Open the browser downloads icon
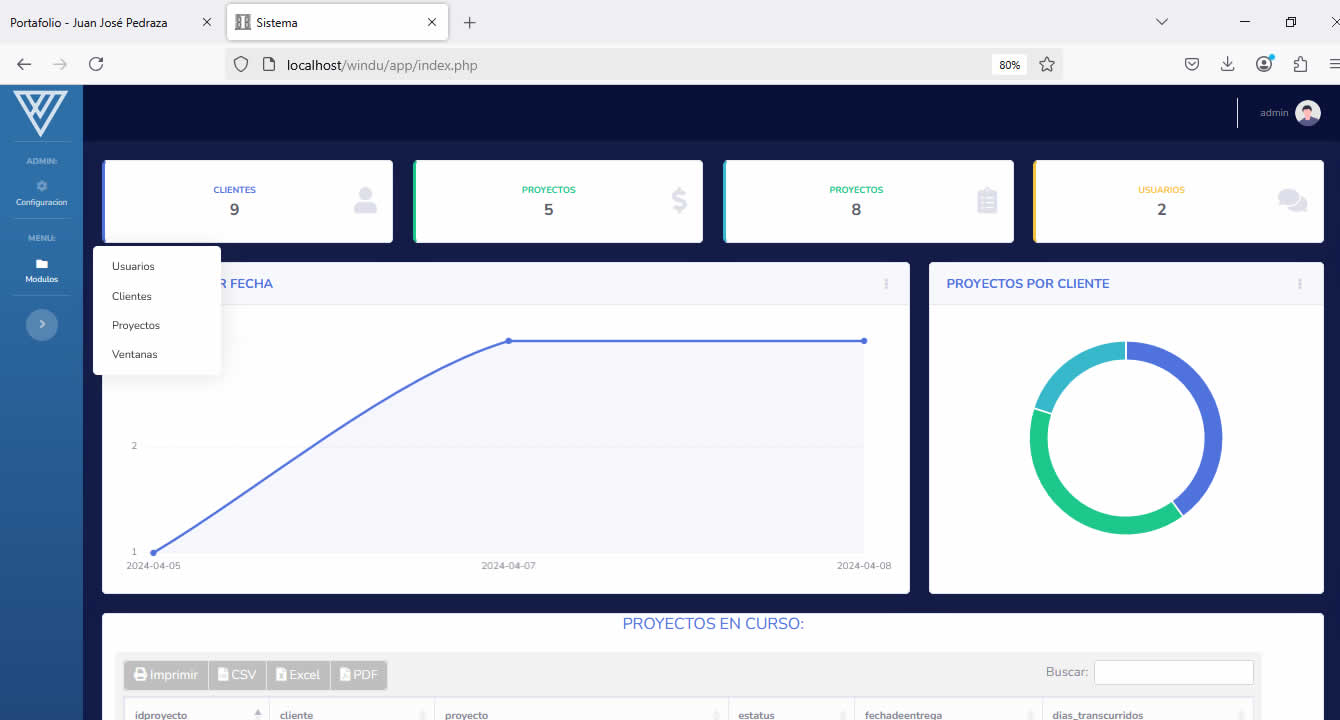Screen dimensions: 1340x720 point(1228,64)
